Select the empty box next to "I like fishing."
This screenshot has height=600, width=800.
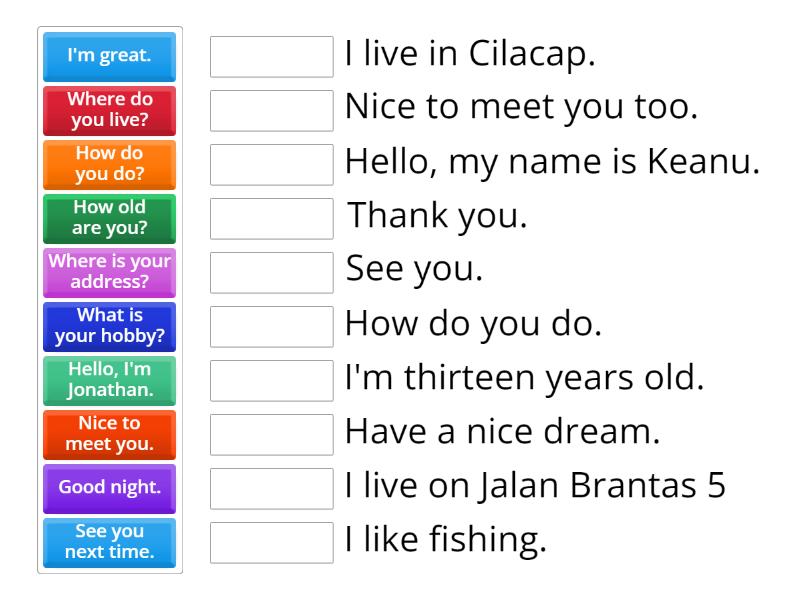[272, 543]
